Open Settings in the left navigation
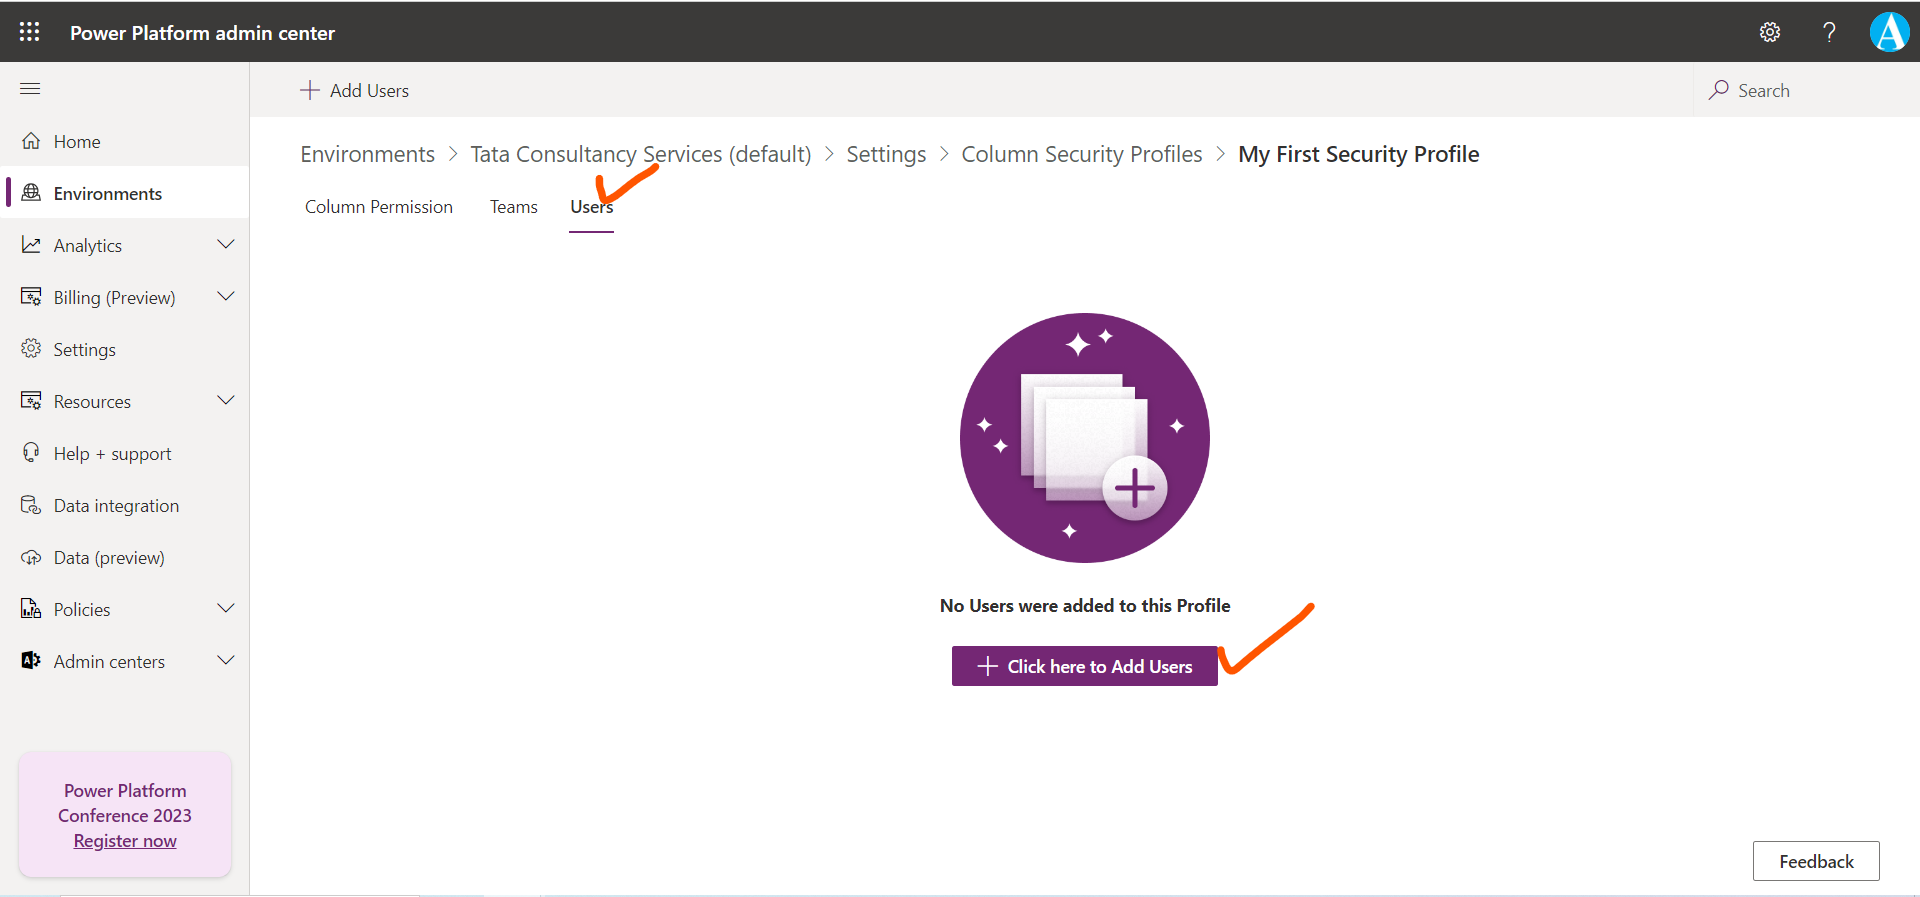 84,350
